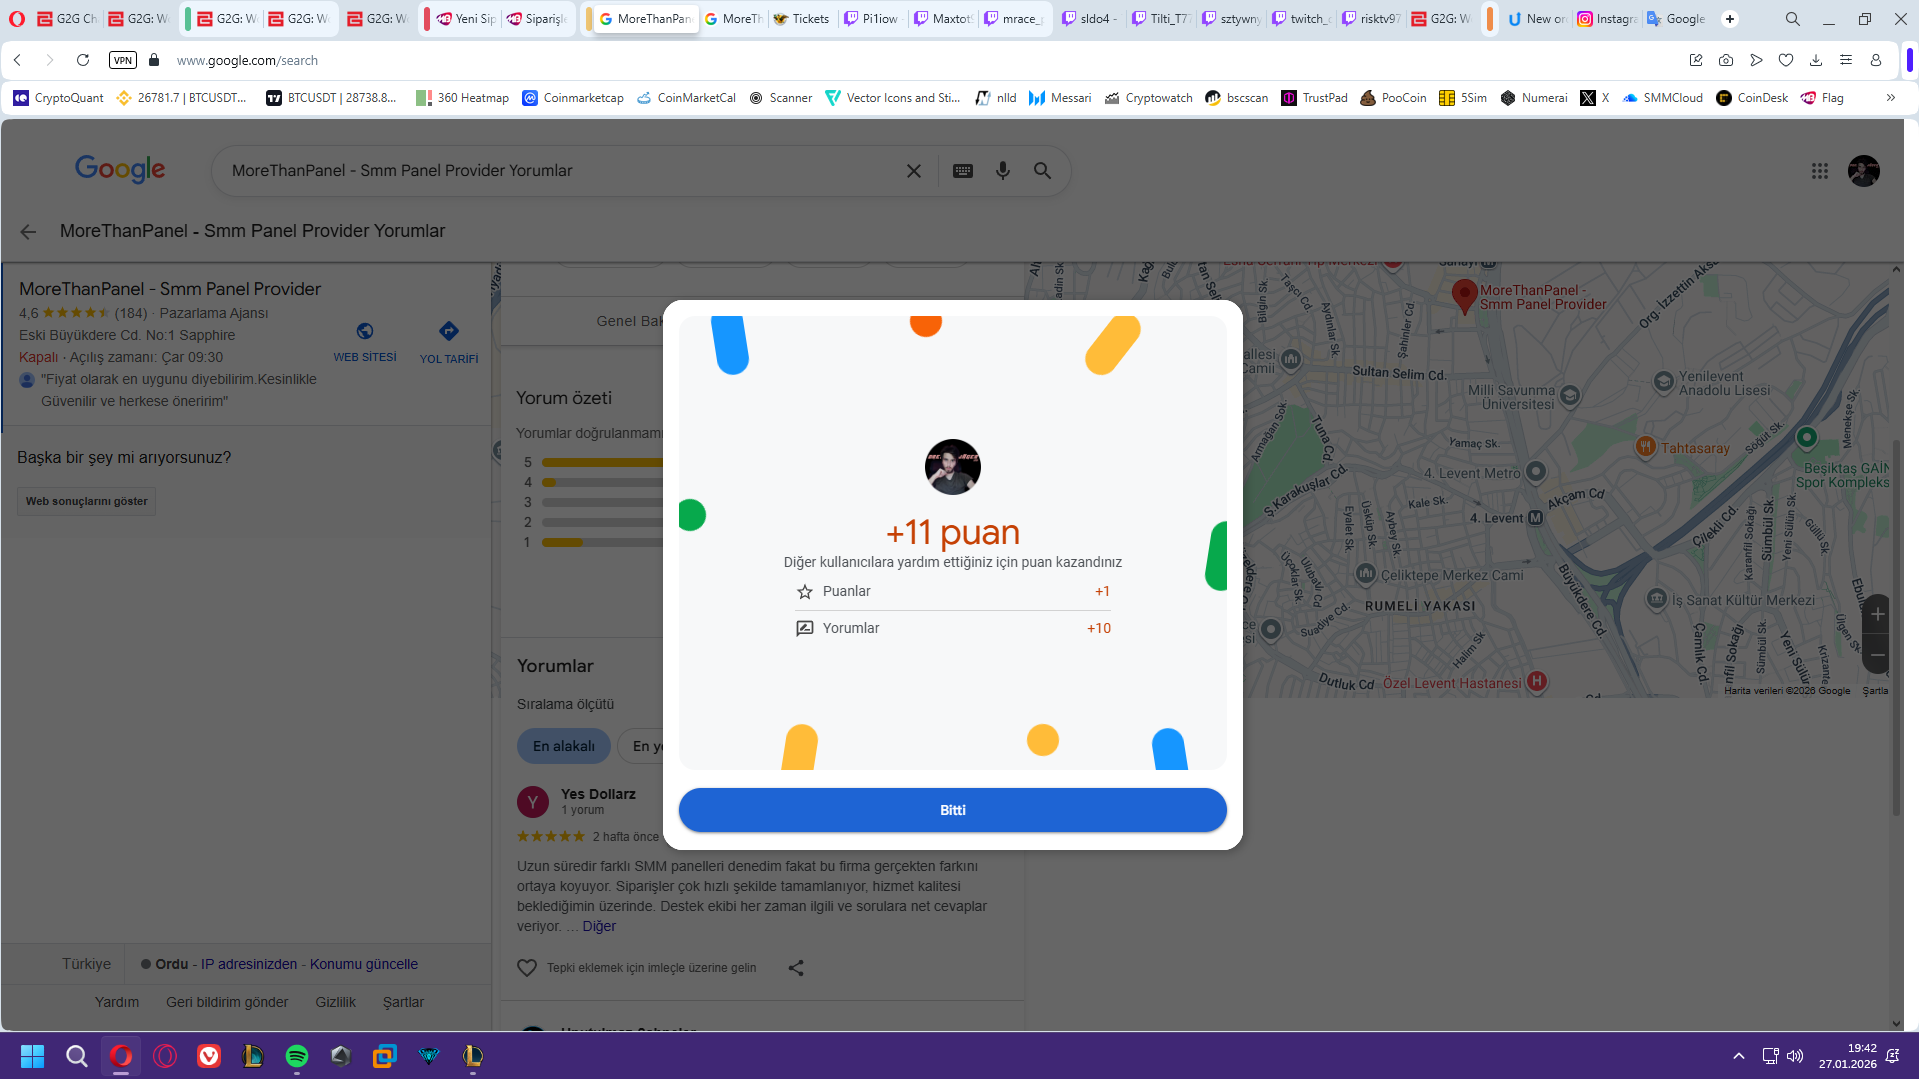Open the Flag bookmark
The width and height of the screenshot is (1919, 1079).
[x=1822, y=98]
